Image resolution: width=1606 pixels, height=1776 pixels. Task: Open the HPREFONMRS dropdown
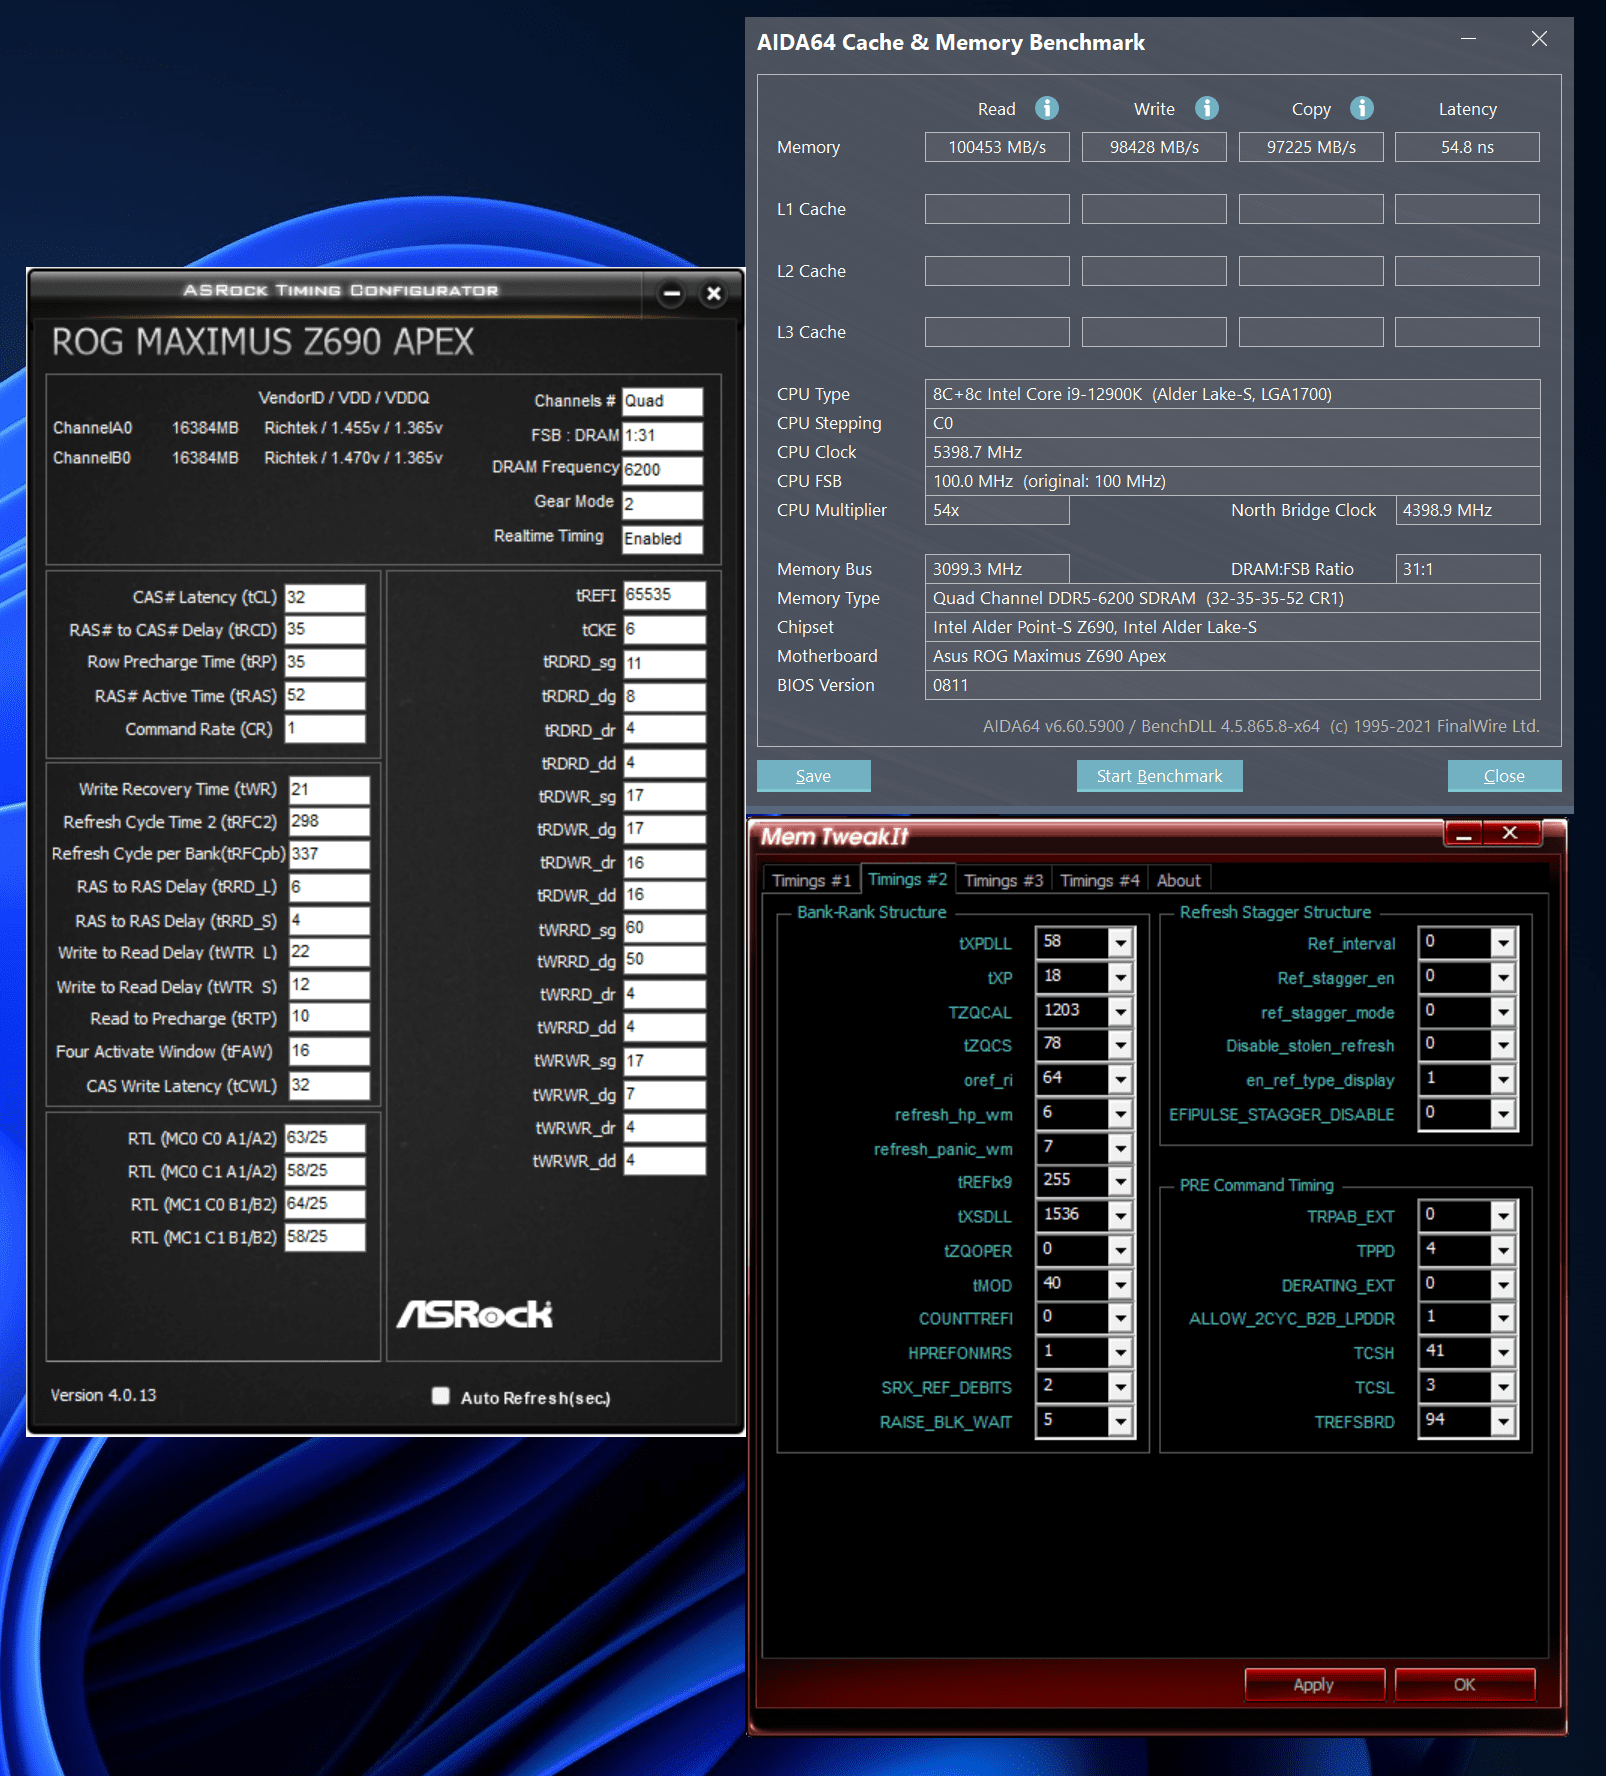coord(1121,1353)
